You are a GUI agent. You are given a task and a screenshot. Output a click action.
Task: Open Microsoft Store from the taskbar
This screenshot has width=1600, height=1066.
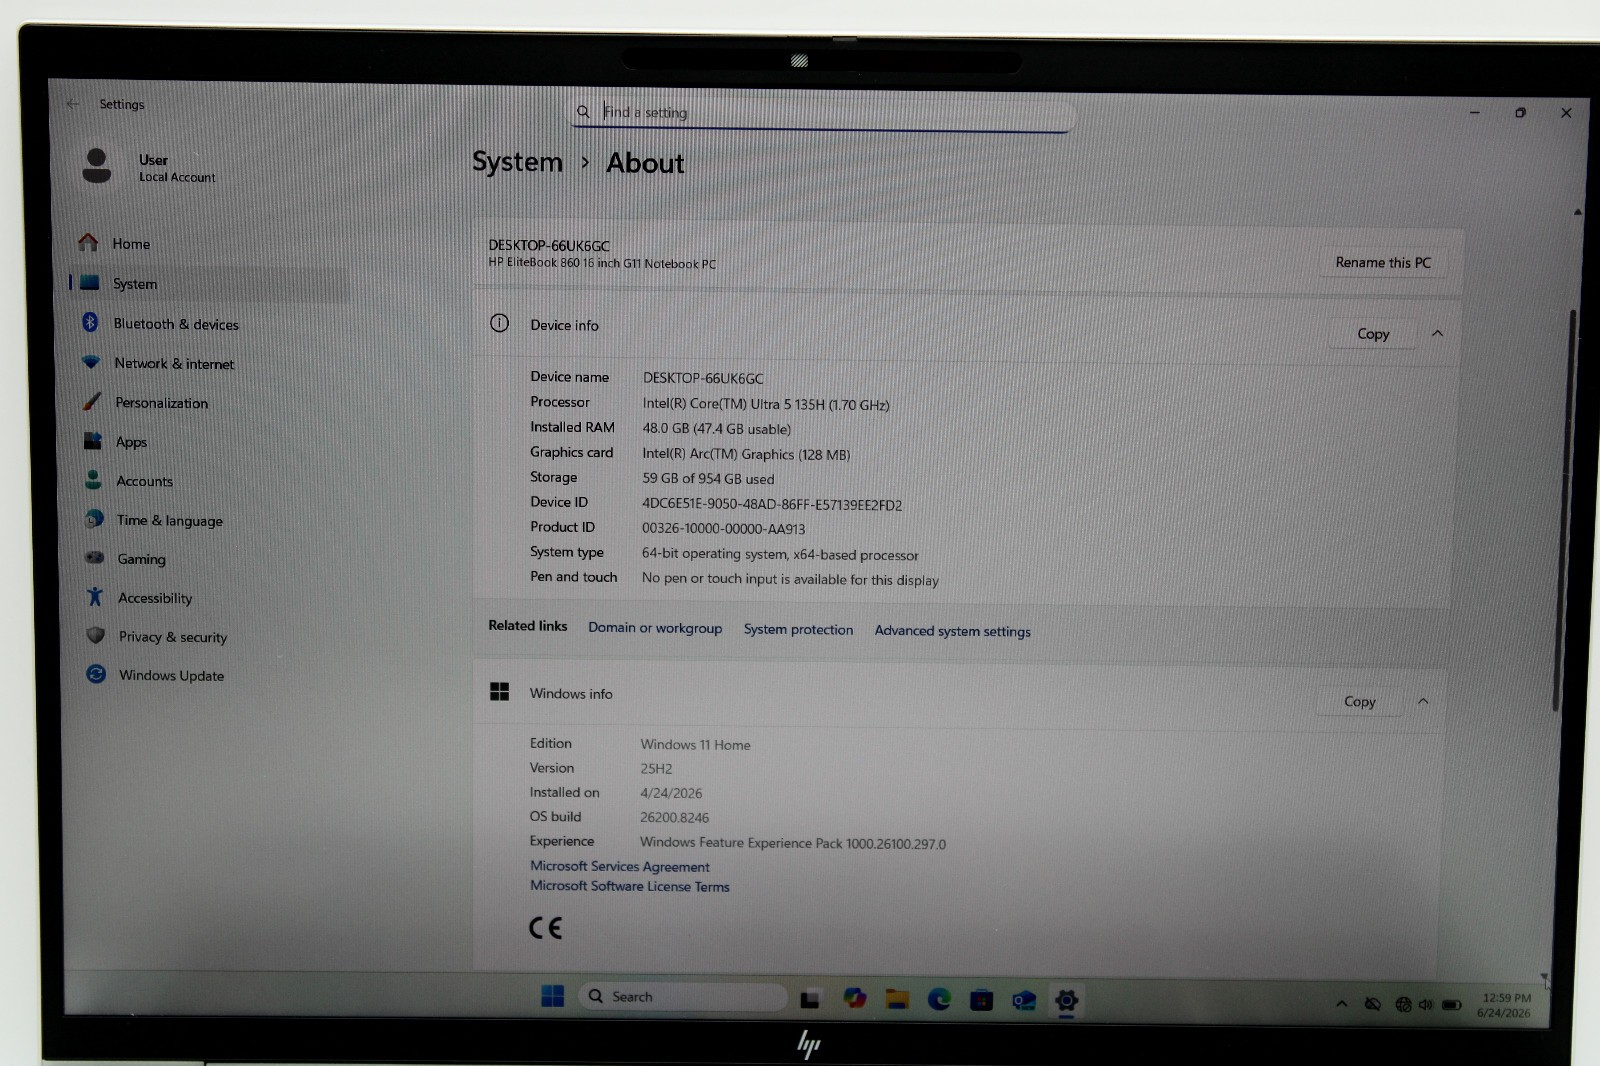(982, 1000)
